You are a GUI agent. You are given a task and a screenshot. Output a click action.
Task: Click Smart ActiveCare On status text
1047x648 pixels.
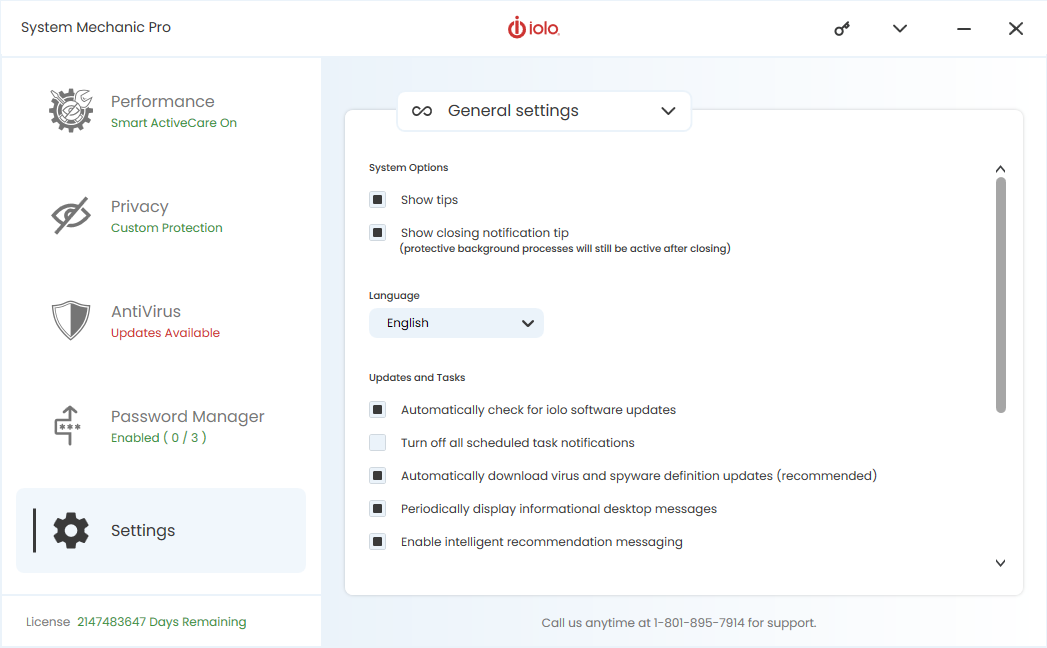174,123
